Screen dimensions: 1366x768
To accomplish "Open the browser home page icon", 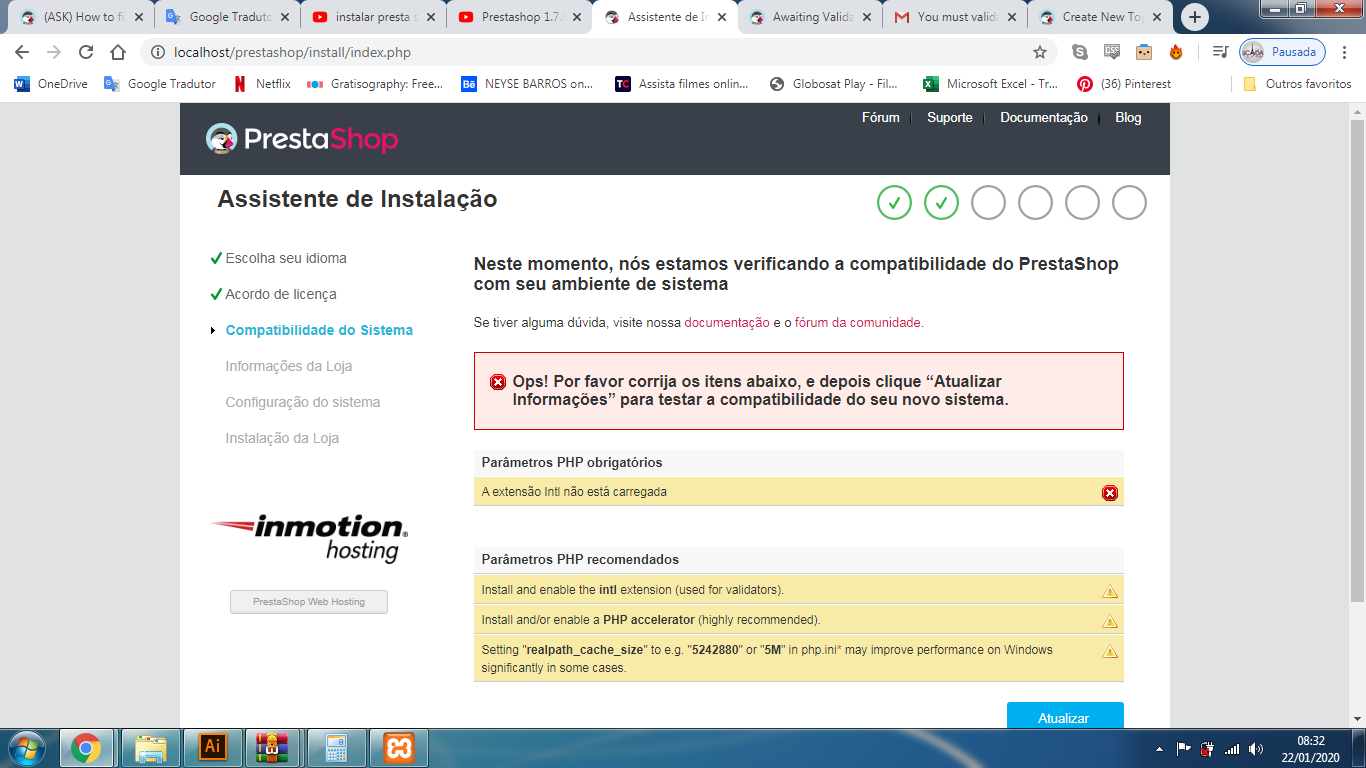I will click(x=118, y=52).
